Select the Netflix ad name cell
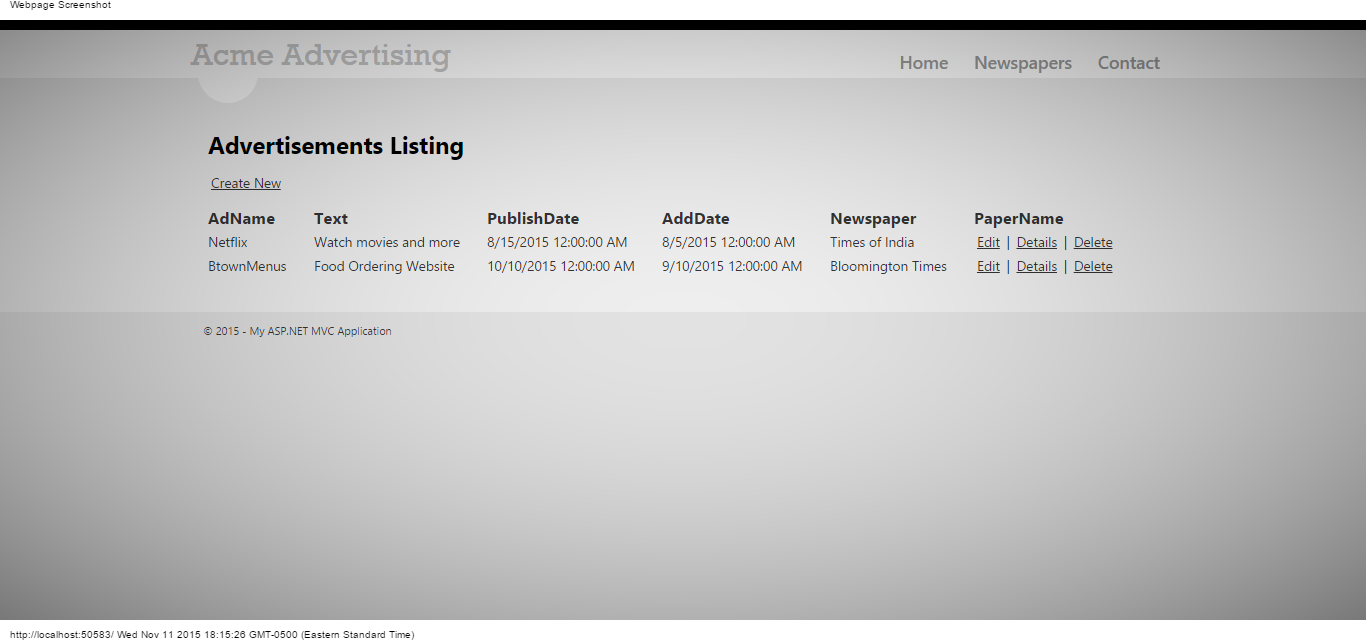The height and width of the screenshot is (640, 1366). point(228,242)
